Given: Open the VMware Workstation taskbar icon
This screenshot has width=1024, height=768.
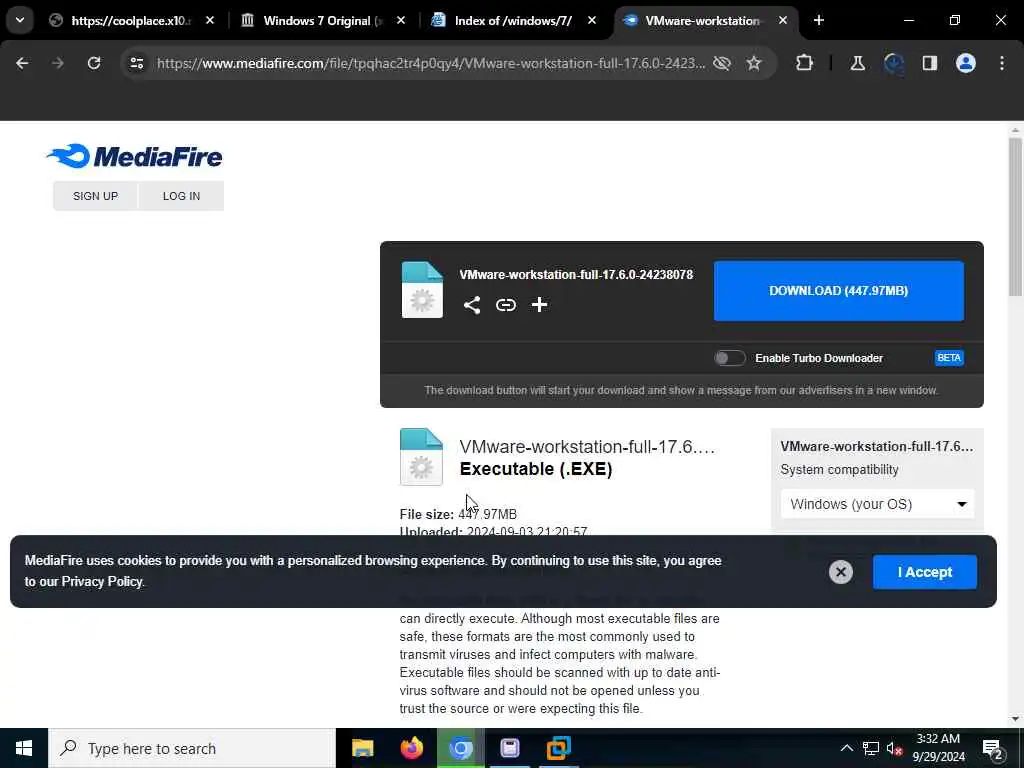Looking at the screenshot, I should [x=558, y=748].
